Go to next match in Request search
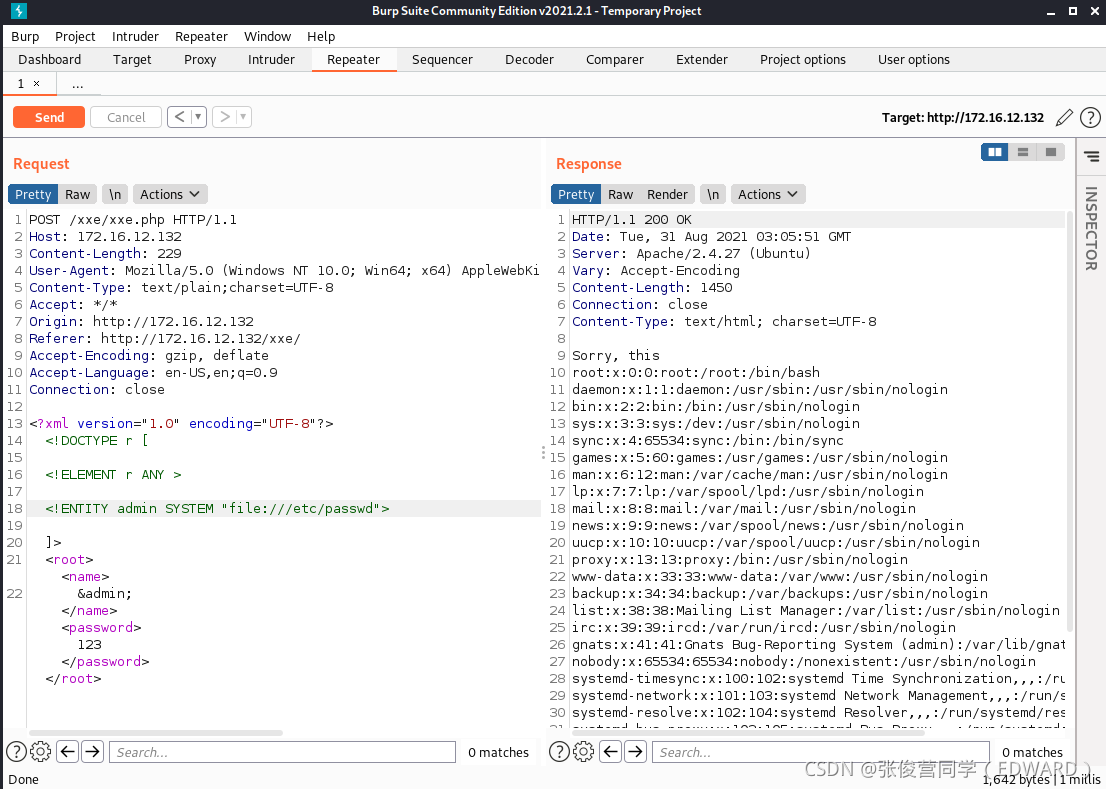This screenshot has width=1106, height=789. [92, 752]
